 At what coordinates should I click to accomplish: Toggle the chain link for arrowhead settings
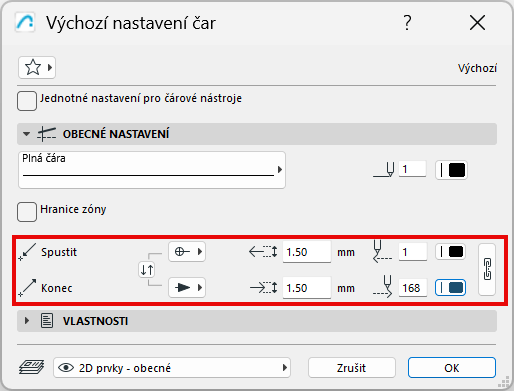point(487,269)
